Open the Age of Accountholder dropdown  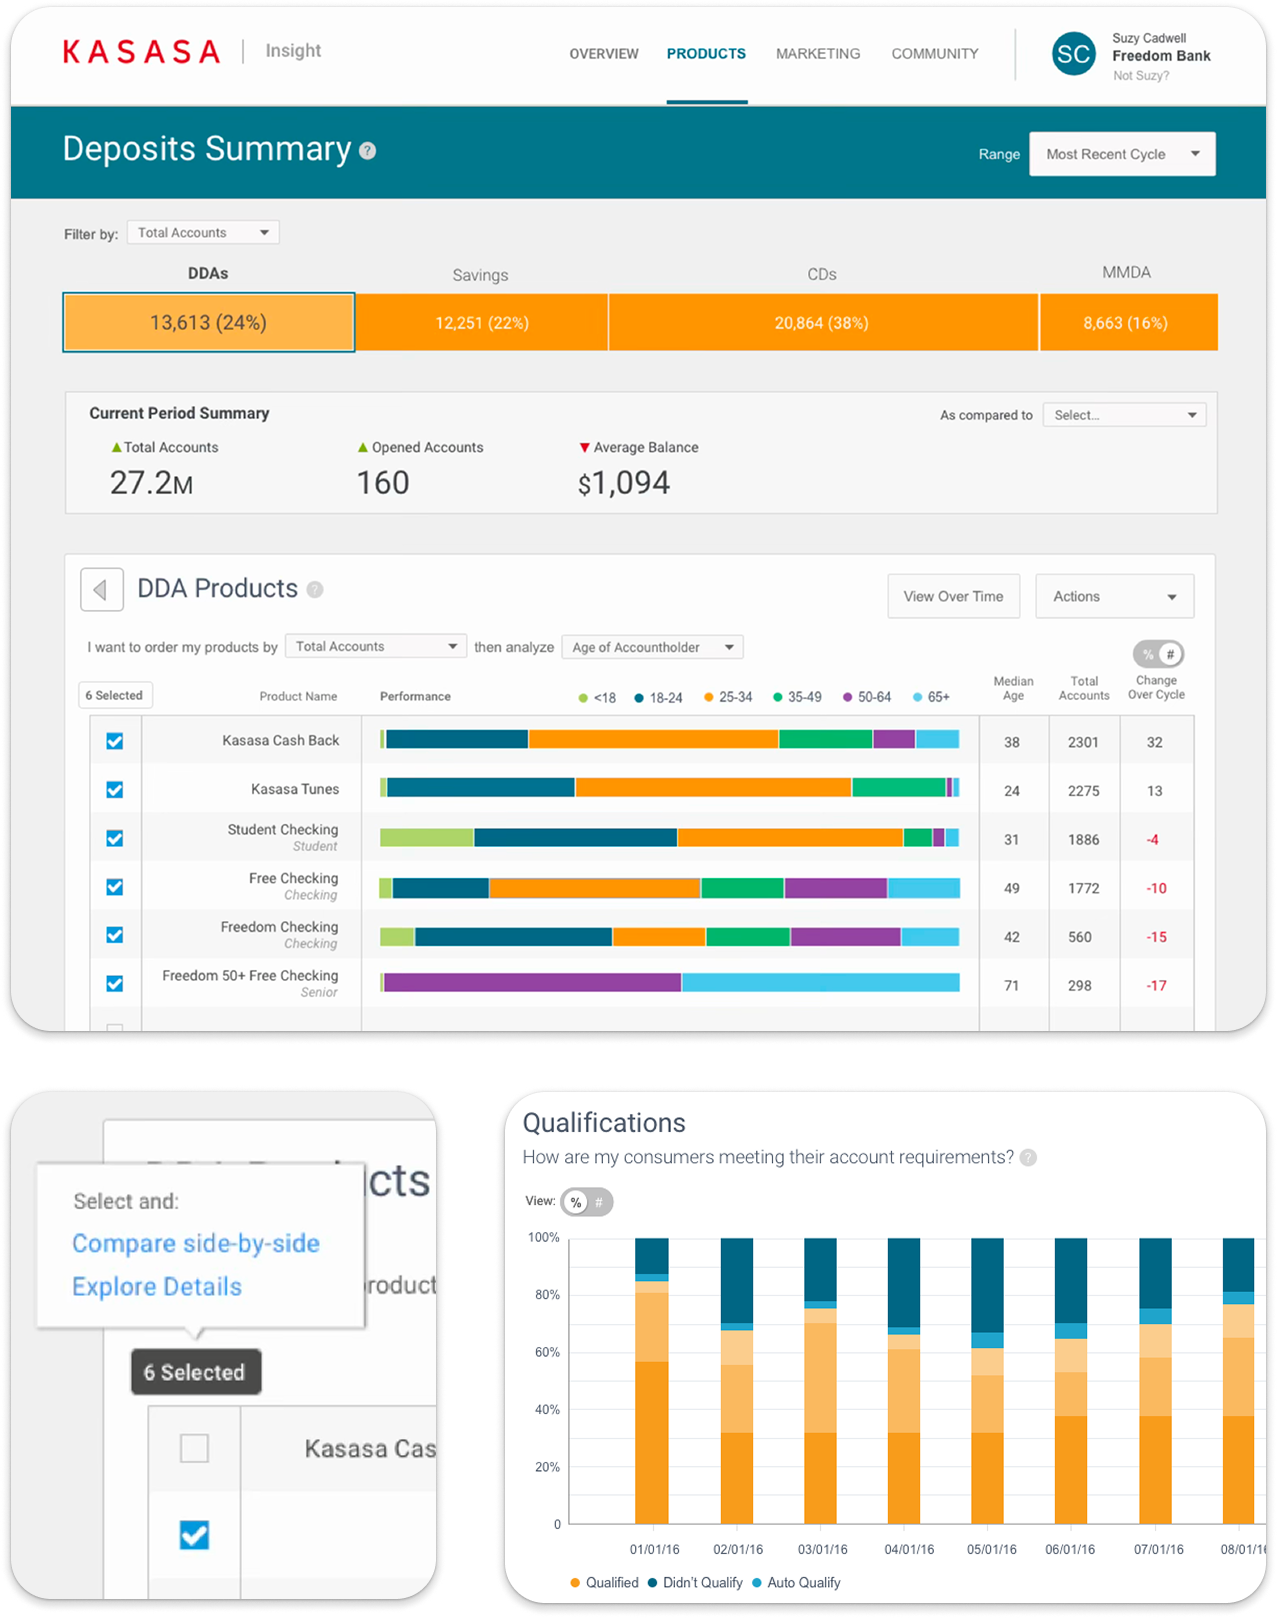(x=652, y=648)
